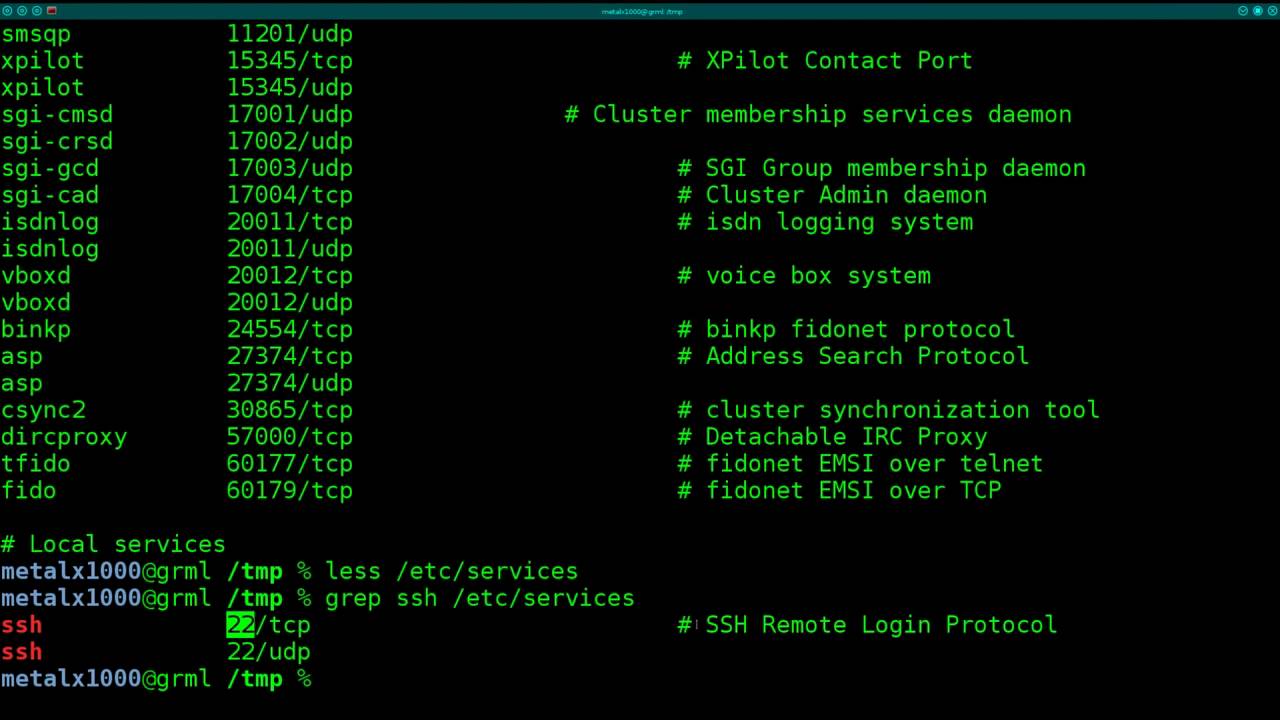
Task: Close the terminal window
Action: (1271, 11)
